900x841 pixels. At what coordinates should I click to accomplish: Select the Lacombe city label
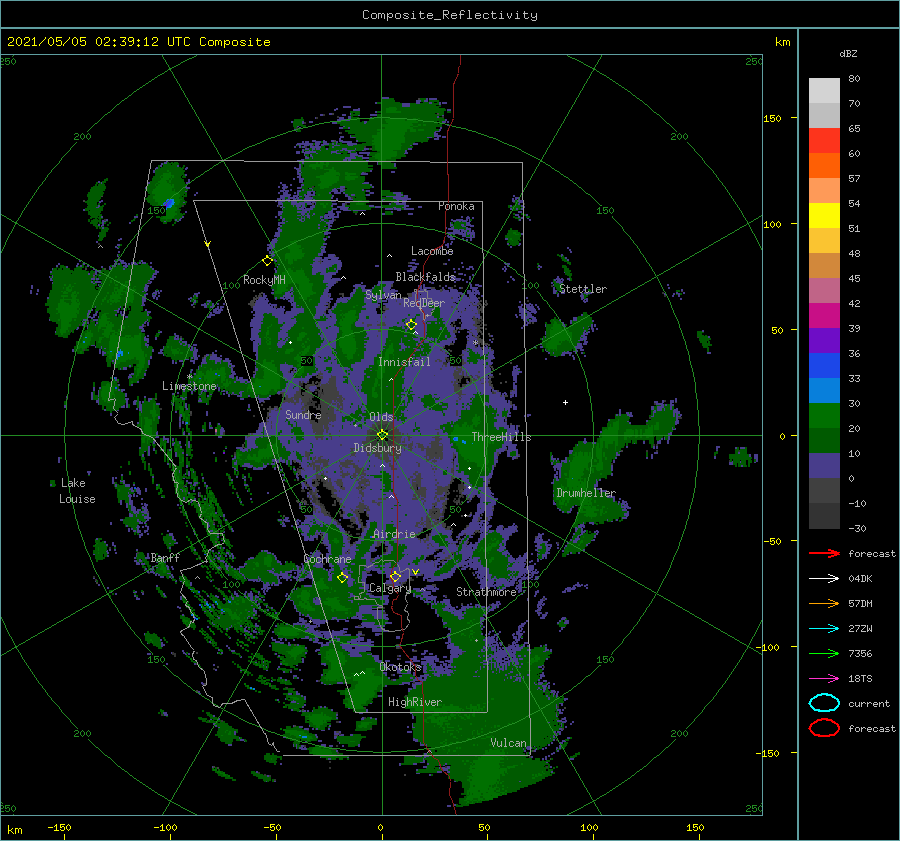tap(432, 251)
